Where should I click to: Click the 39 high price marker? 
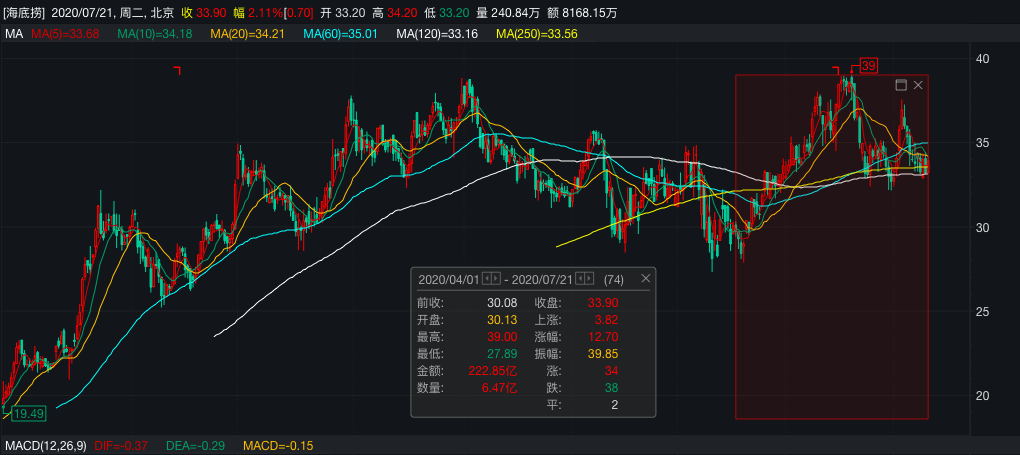867,66
